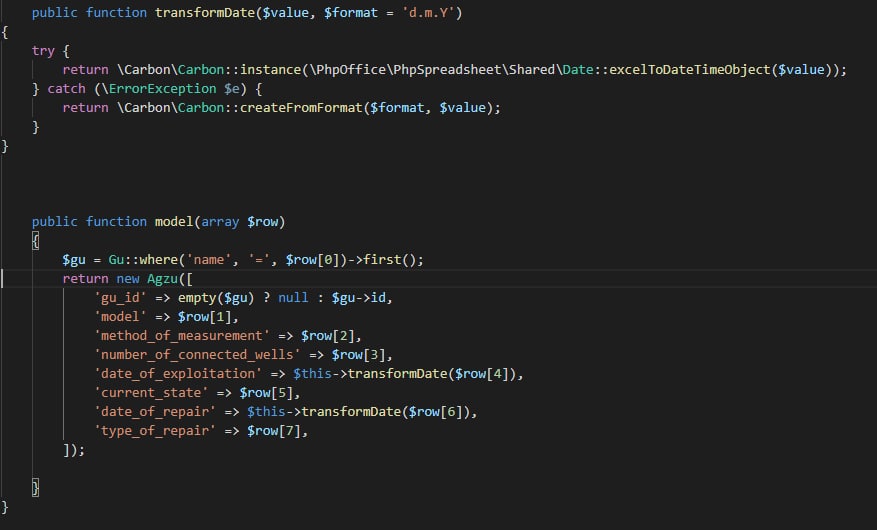Click the 'type_of_repair' key
Viewport: 877px width, 530px height.
(x=155, y=431)
